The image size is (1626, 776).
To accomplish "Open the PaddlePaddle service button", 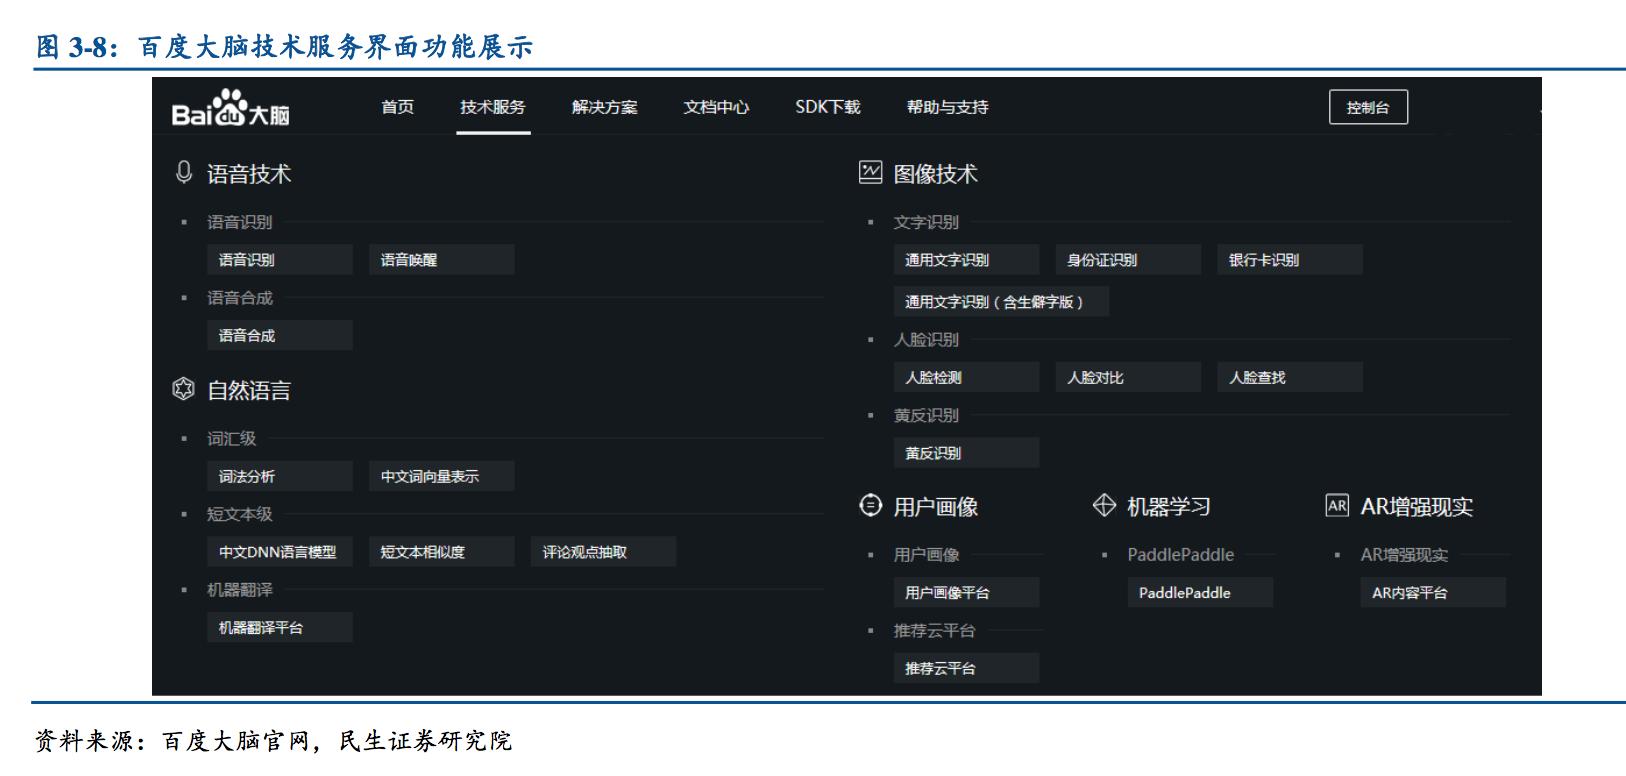I will coord(1200,593).
